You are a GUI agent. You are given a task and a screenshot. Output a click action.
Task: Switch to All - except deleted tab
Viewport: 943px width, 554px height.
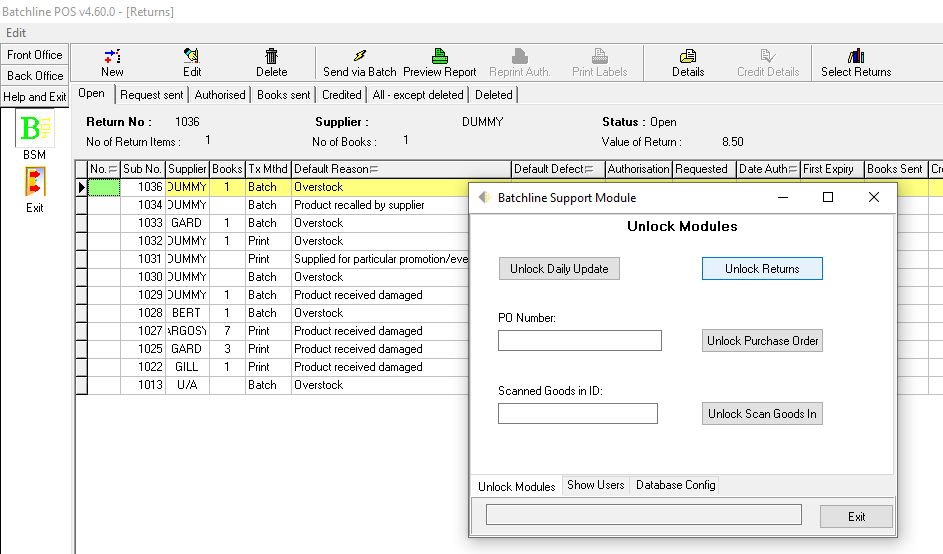coord(418,95)
